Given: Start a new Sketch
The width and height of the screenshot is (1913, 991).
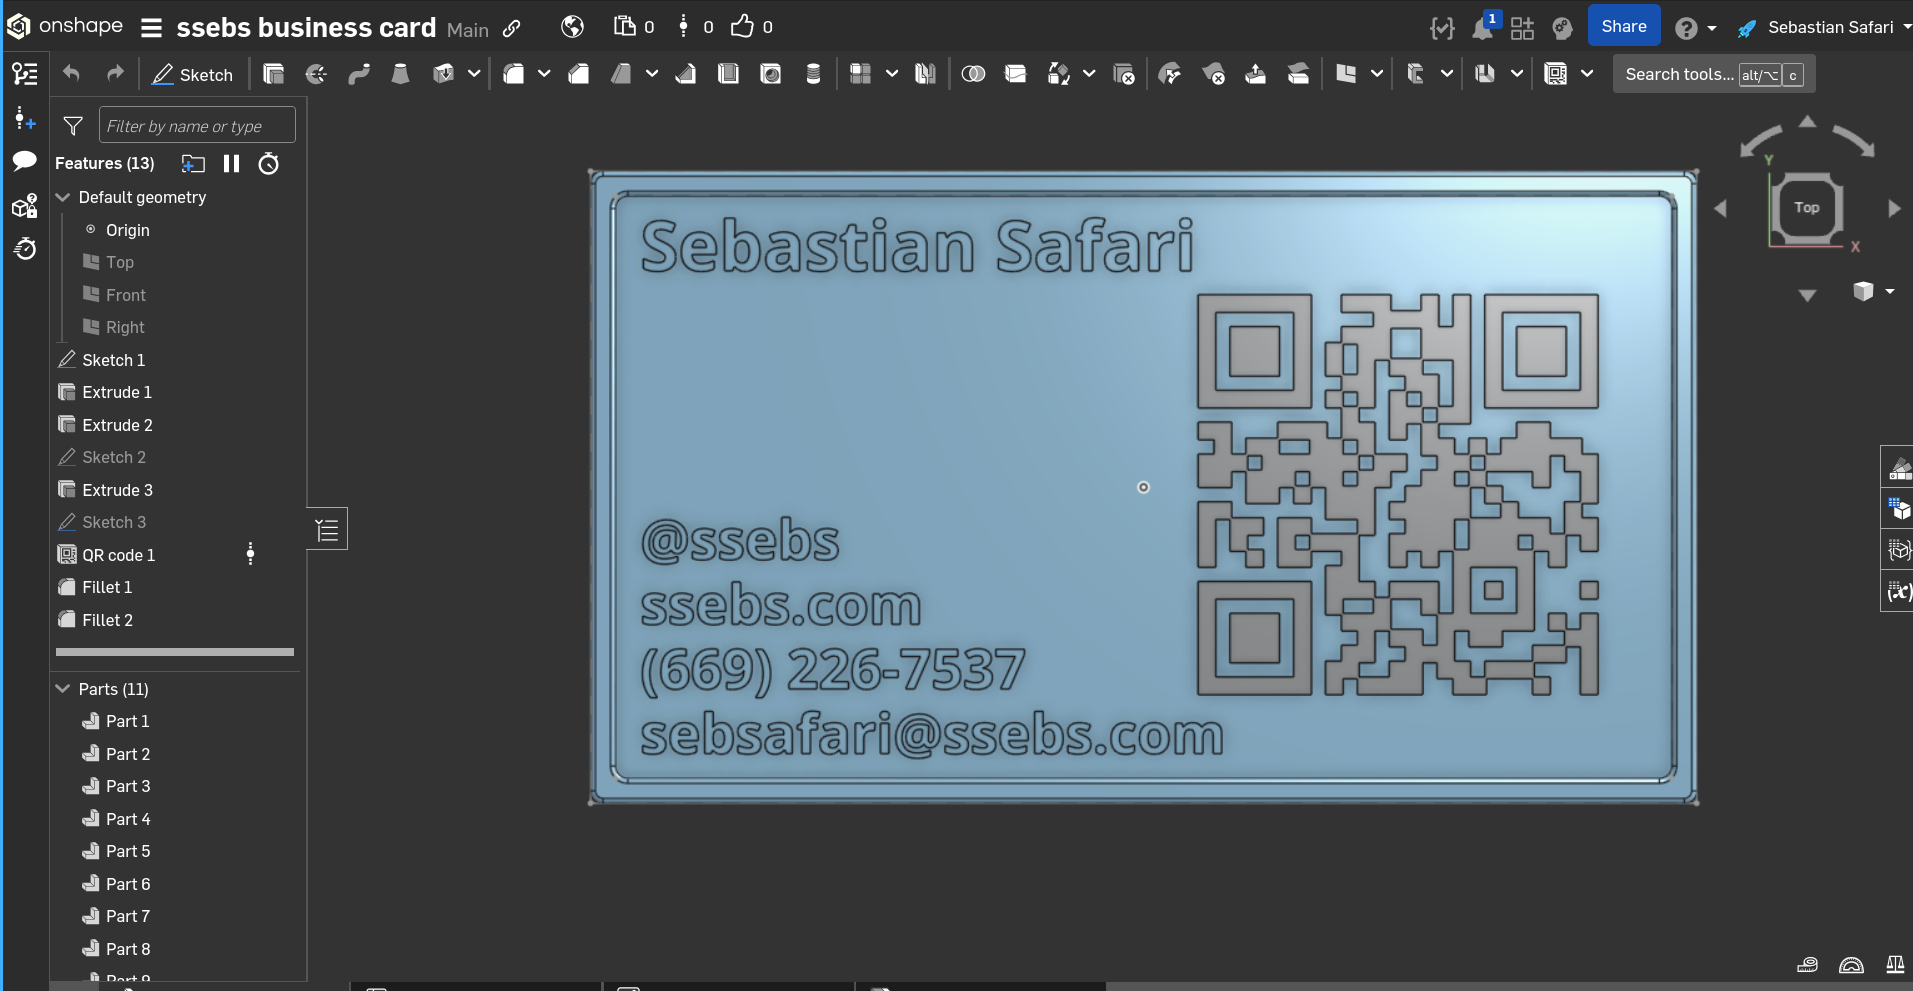Looking at the screenshot, I should (x=192, y=75).
